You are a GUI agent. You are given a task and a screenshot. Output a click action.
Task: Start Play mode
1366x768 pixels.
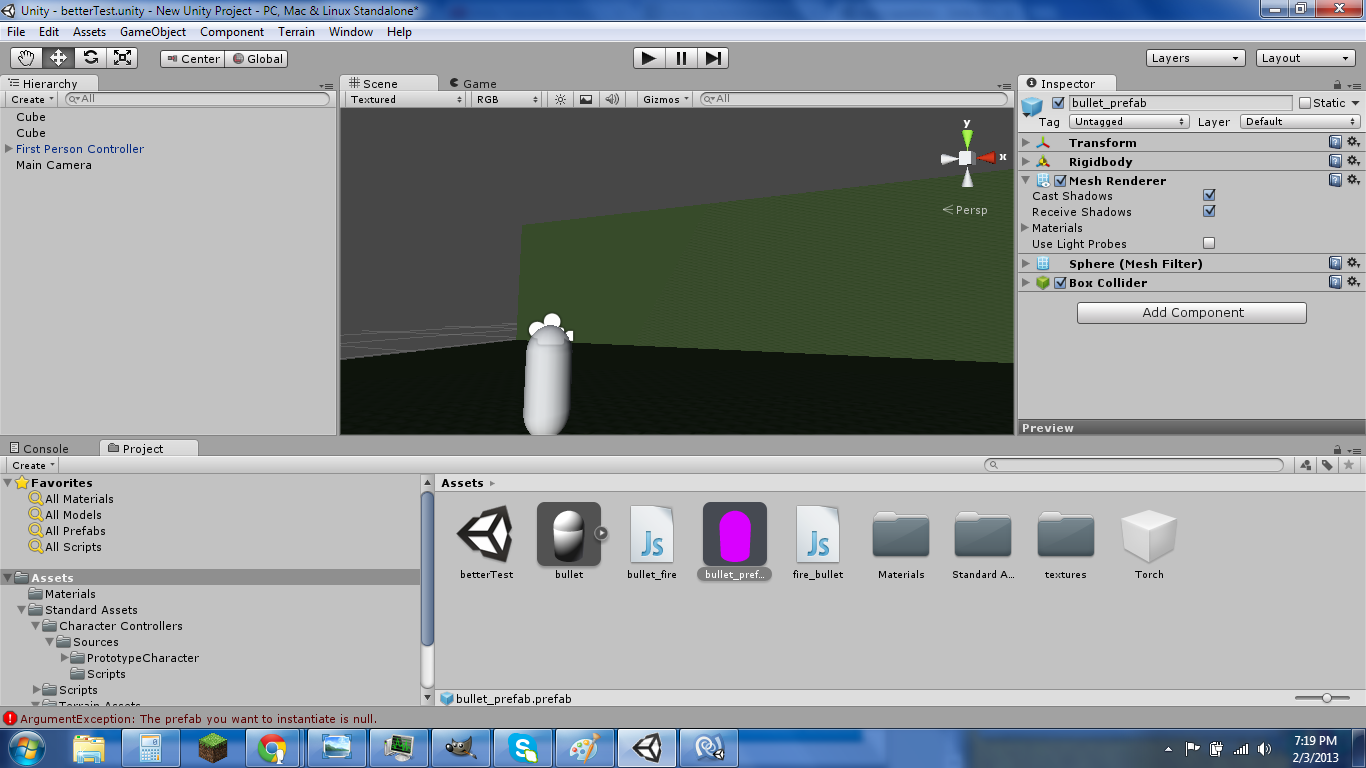[649, 58]
